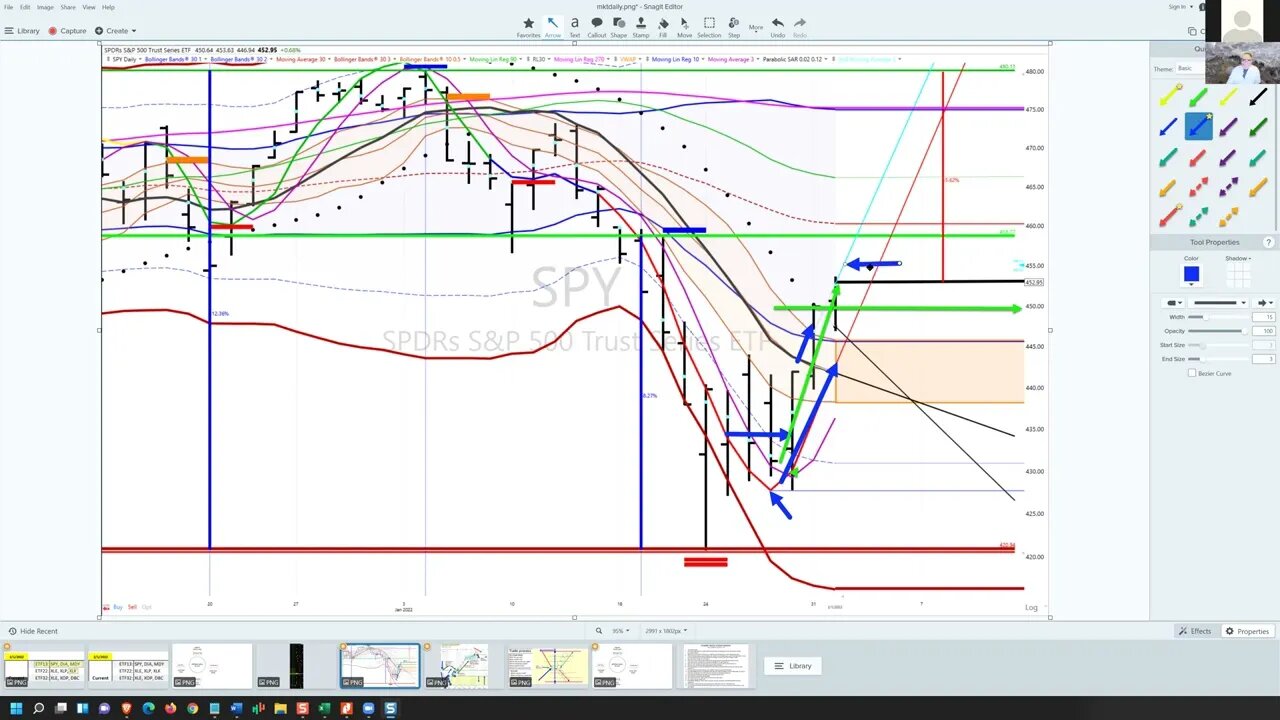This screenshot has width=1280, height=720.
Task: Open the Library button in recent tray
Action: pyautogui.click(x=793, y=666)
